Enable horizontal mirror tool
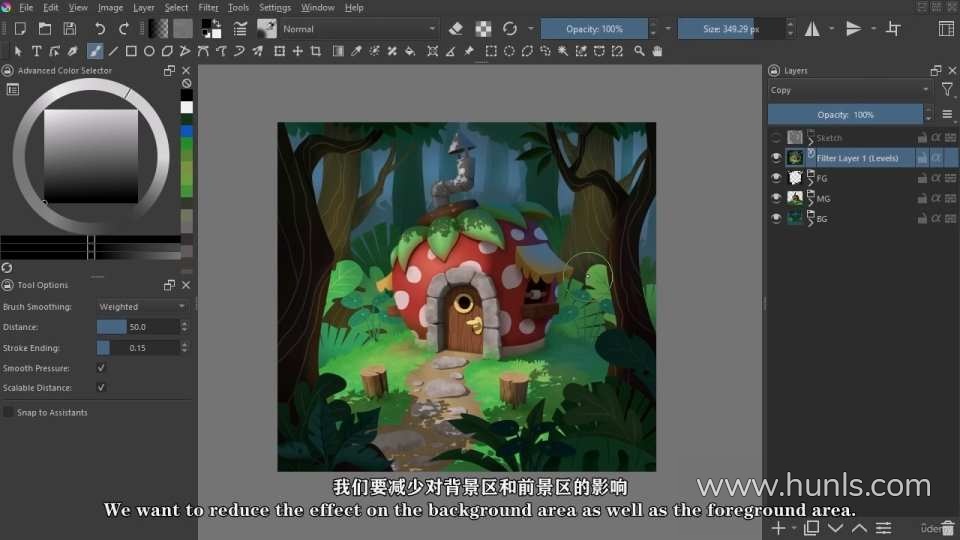The height and width of the screenshot is (540, 960). (812, 29)
